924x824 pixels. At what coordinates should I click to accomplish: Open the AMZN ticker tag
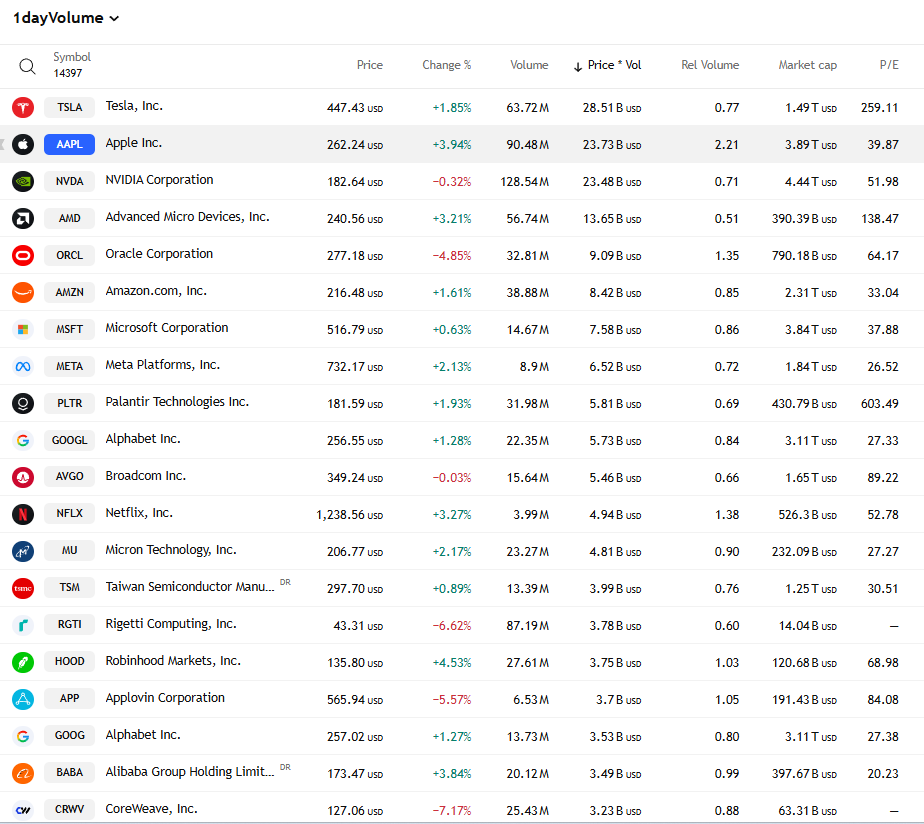click(x=70, y=292)
